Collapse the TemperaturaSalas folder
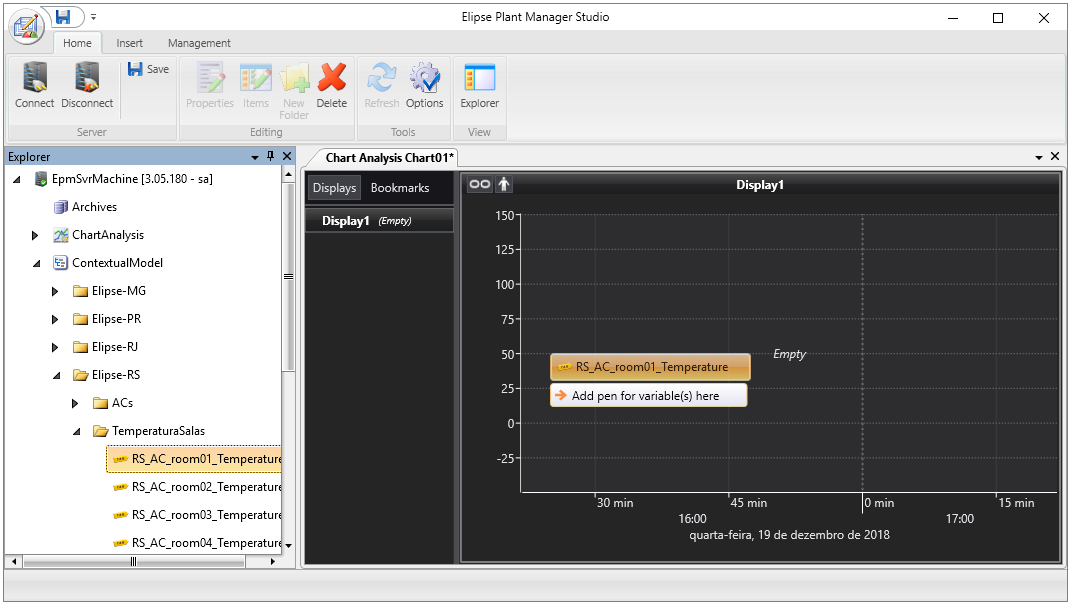The width and height of the screenshot is (1069, 605). point(76,431)
